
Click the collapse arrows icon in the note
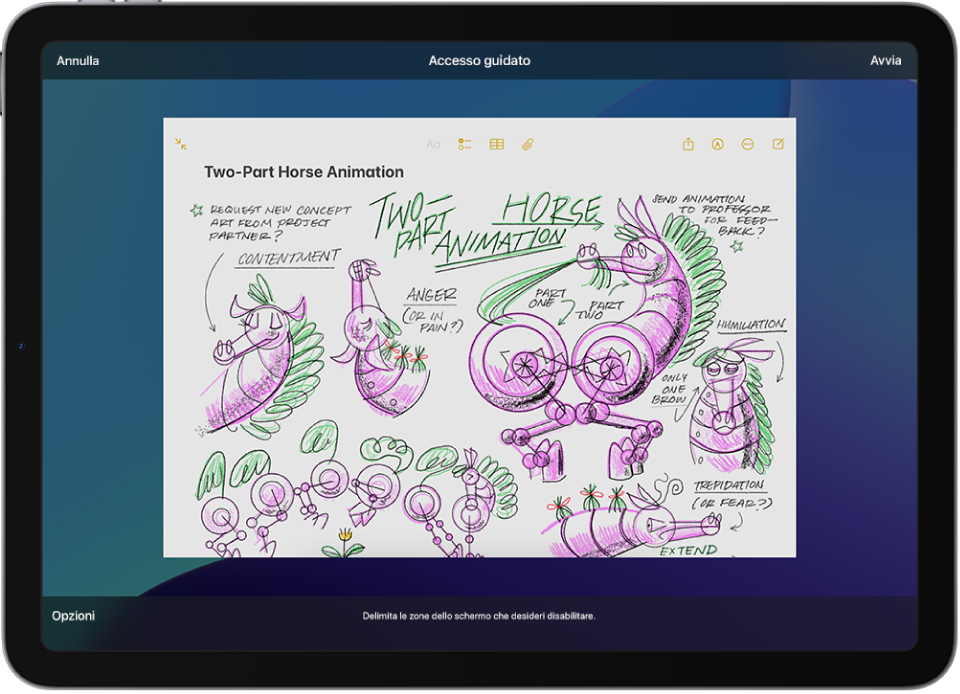pyautogui.click(x=181, y=144)
